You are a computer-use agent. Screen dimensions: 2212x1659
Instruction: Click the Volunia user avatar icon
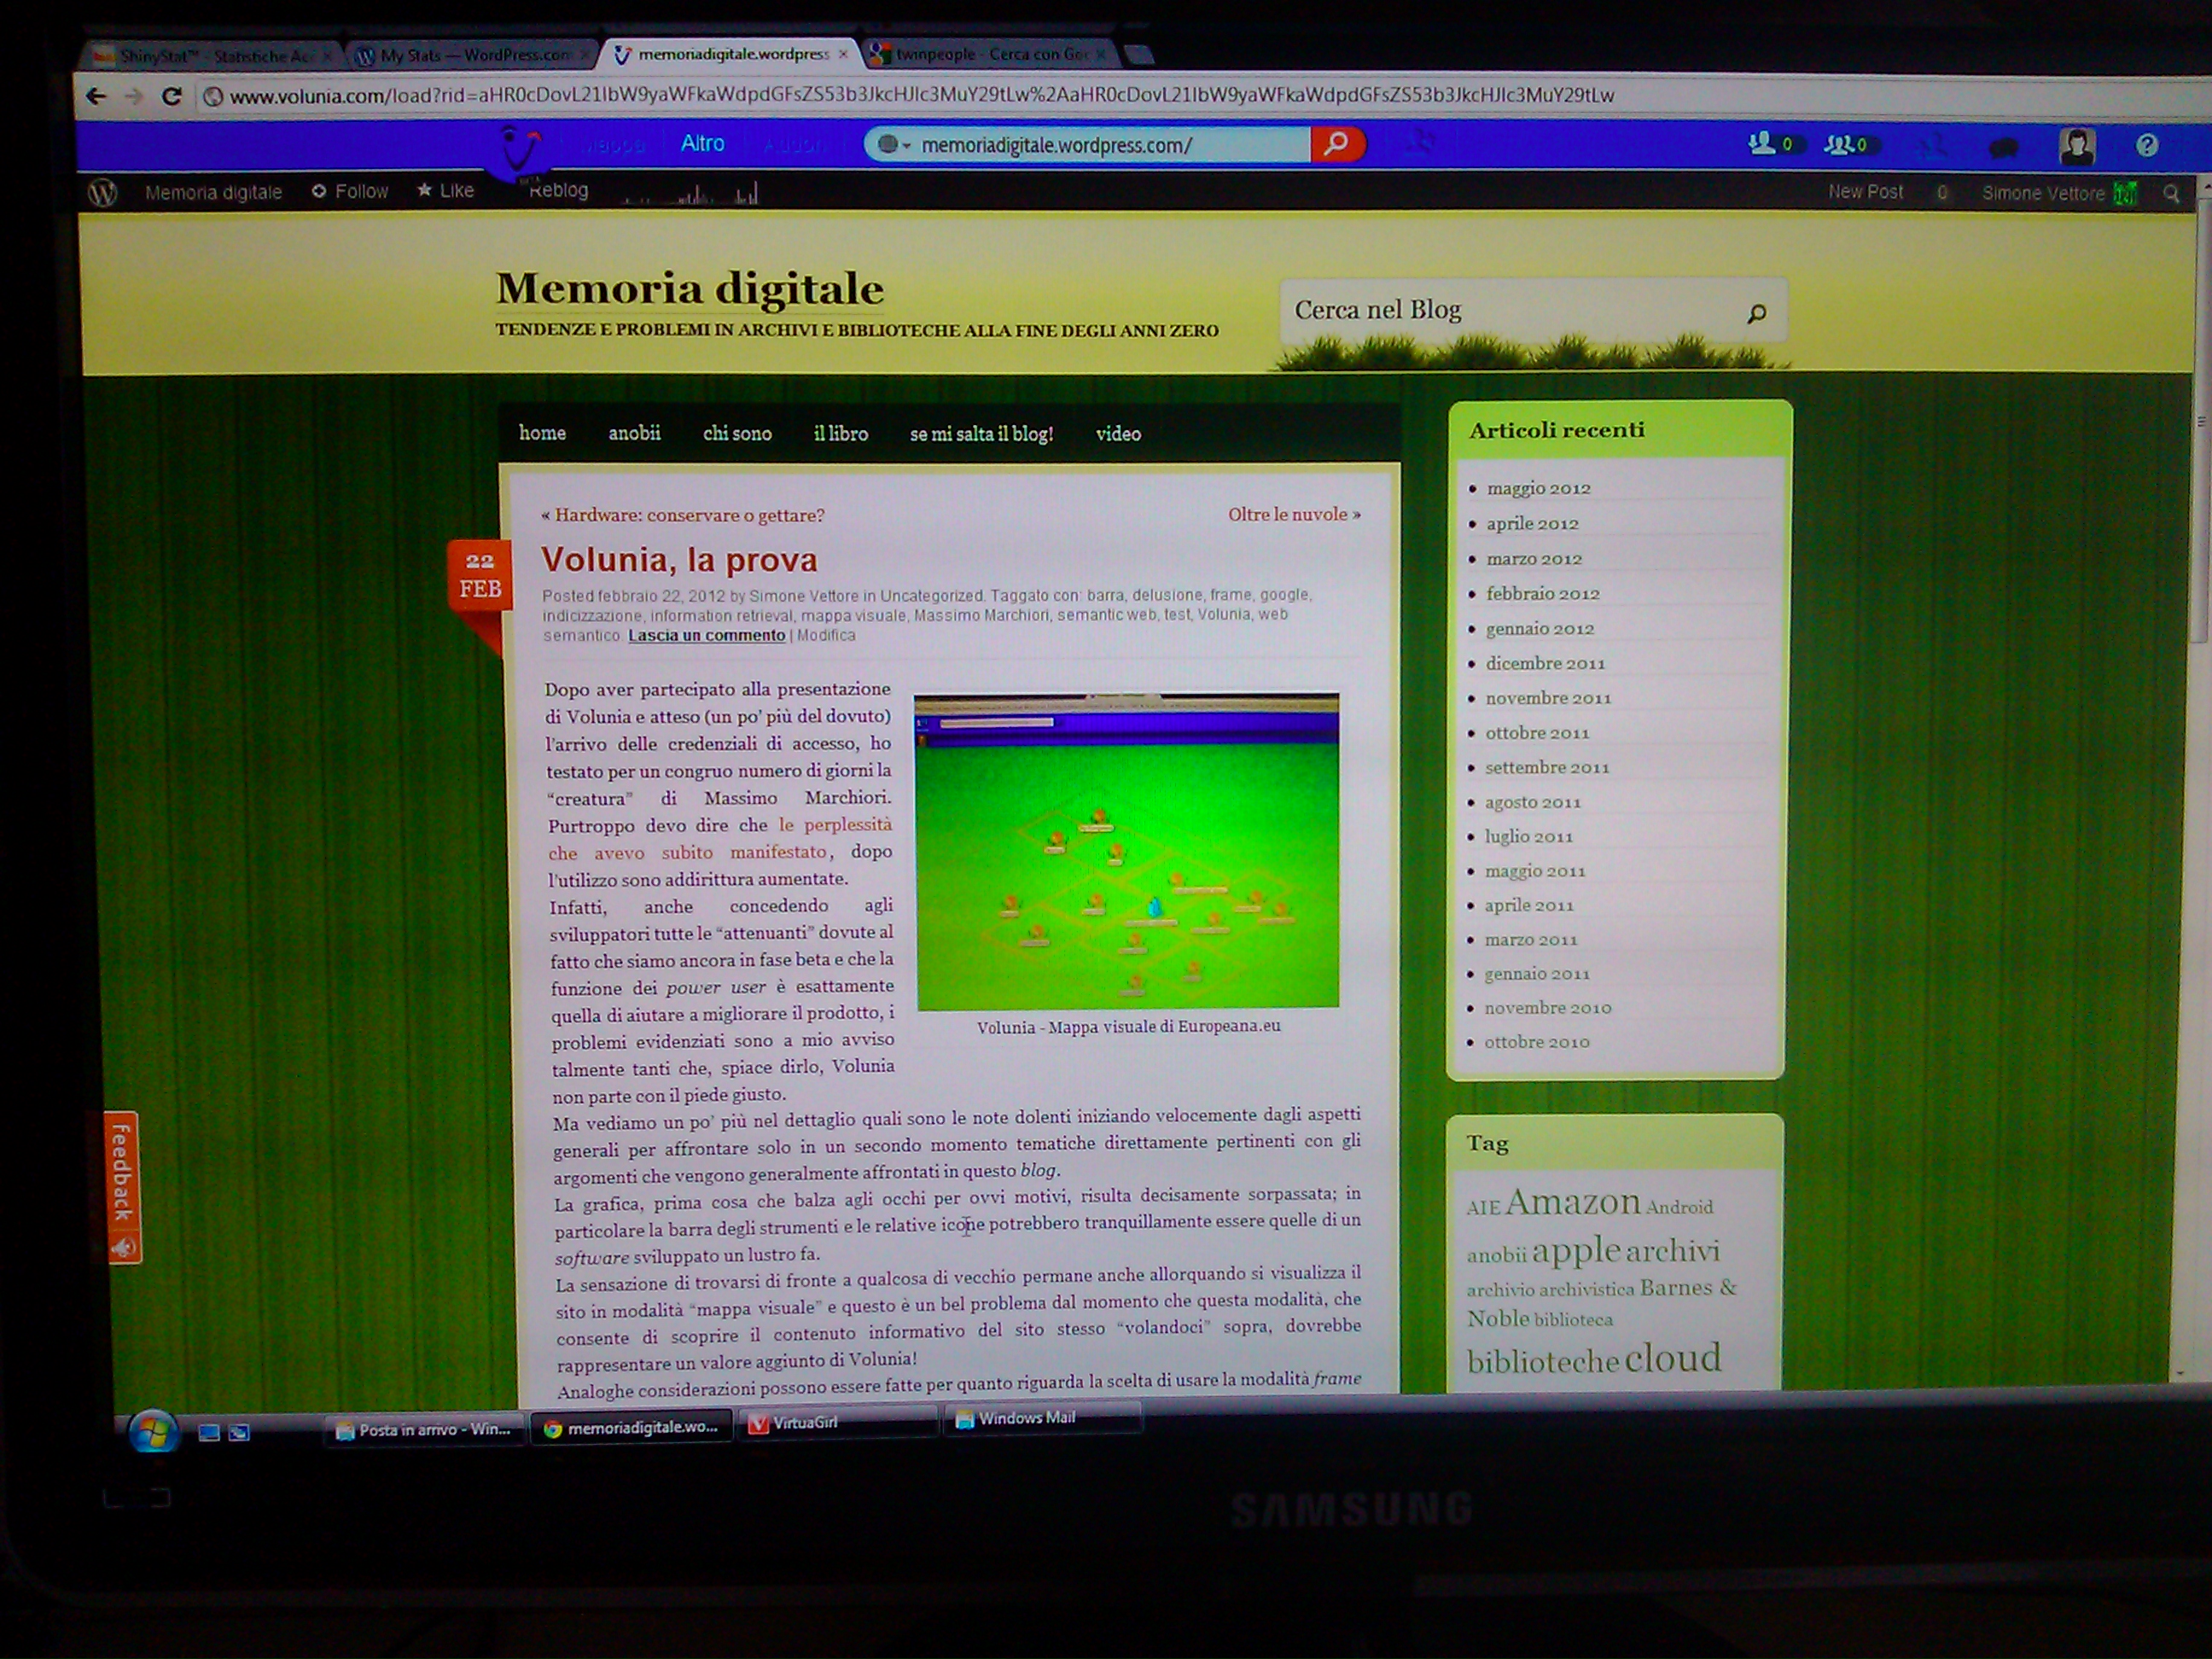click(2076, 146)
